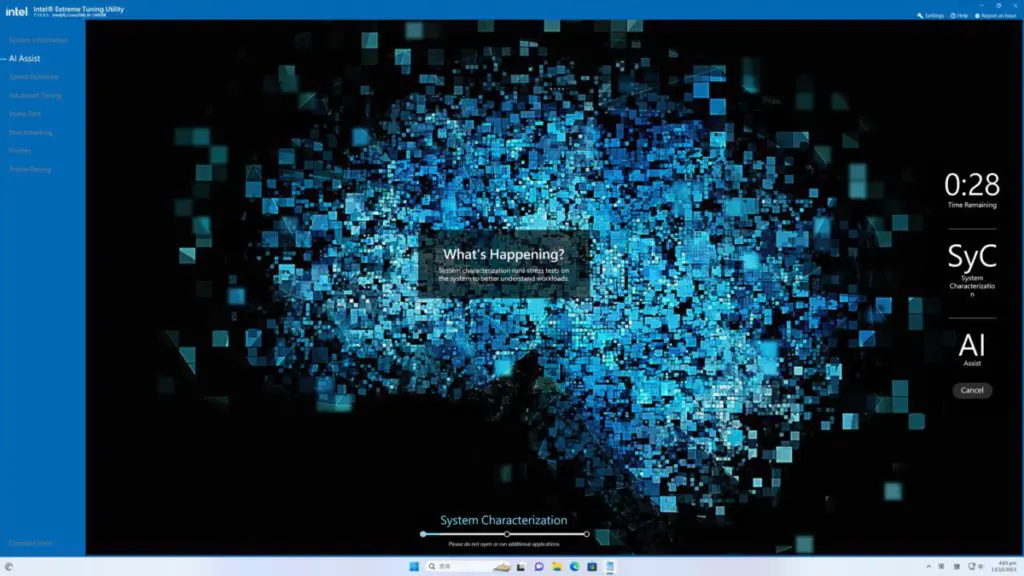Open Settings via the wrench icon
The image size is (1024, 576).
pos(920,16)
